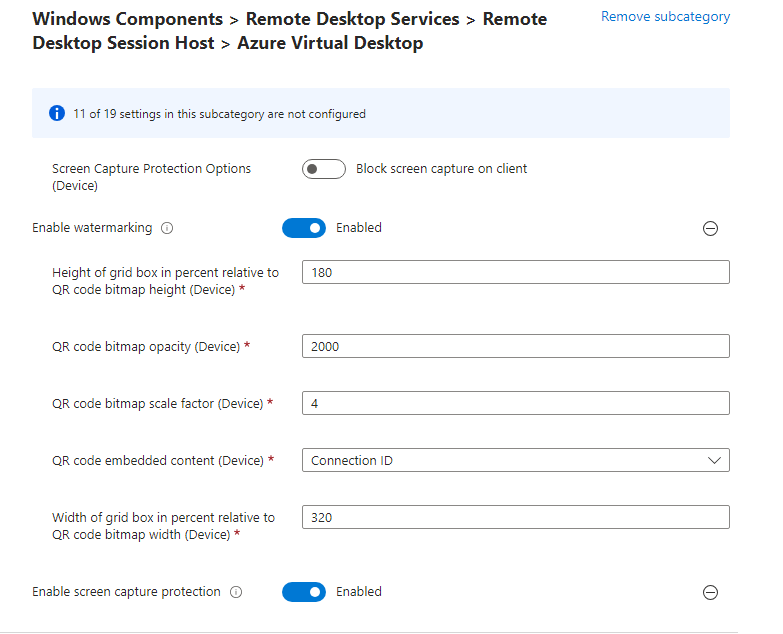Screen dimensions: 783x634
Task: Edit QR code bitmap opacity field showing 2000
Action: click(x=515, y=346)
